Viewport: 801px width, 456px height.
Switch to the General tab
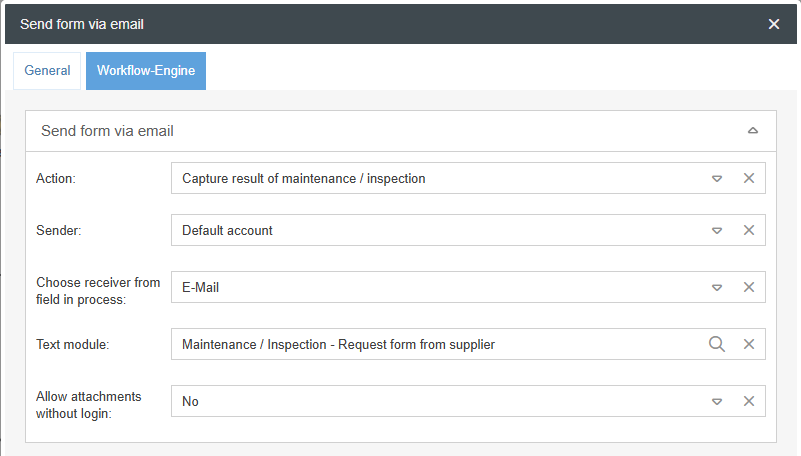(47, 71)
